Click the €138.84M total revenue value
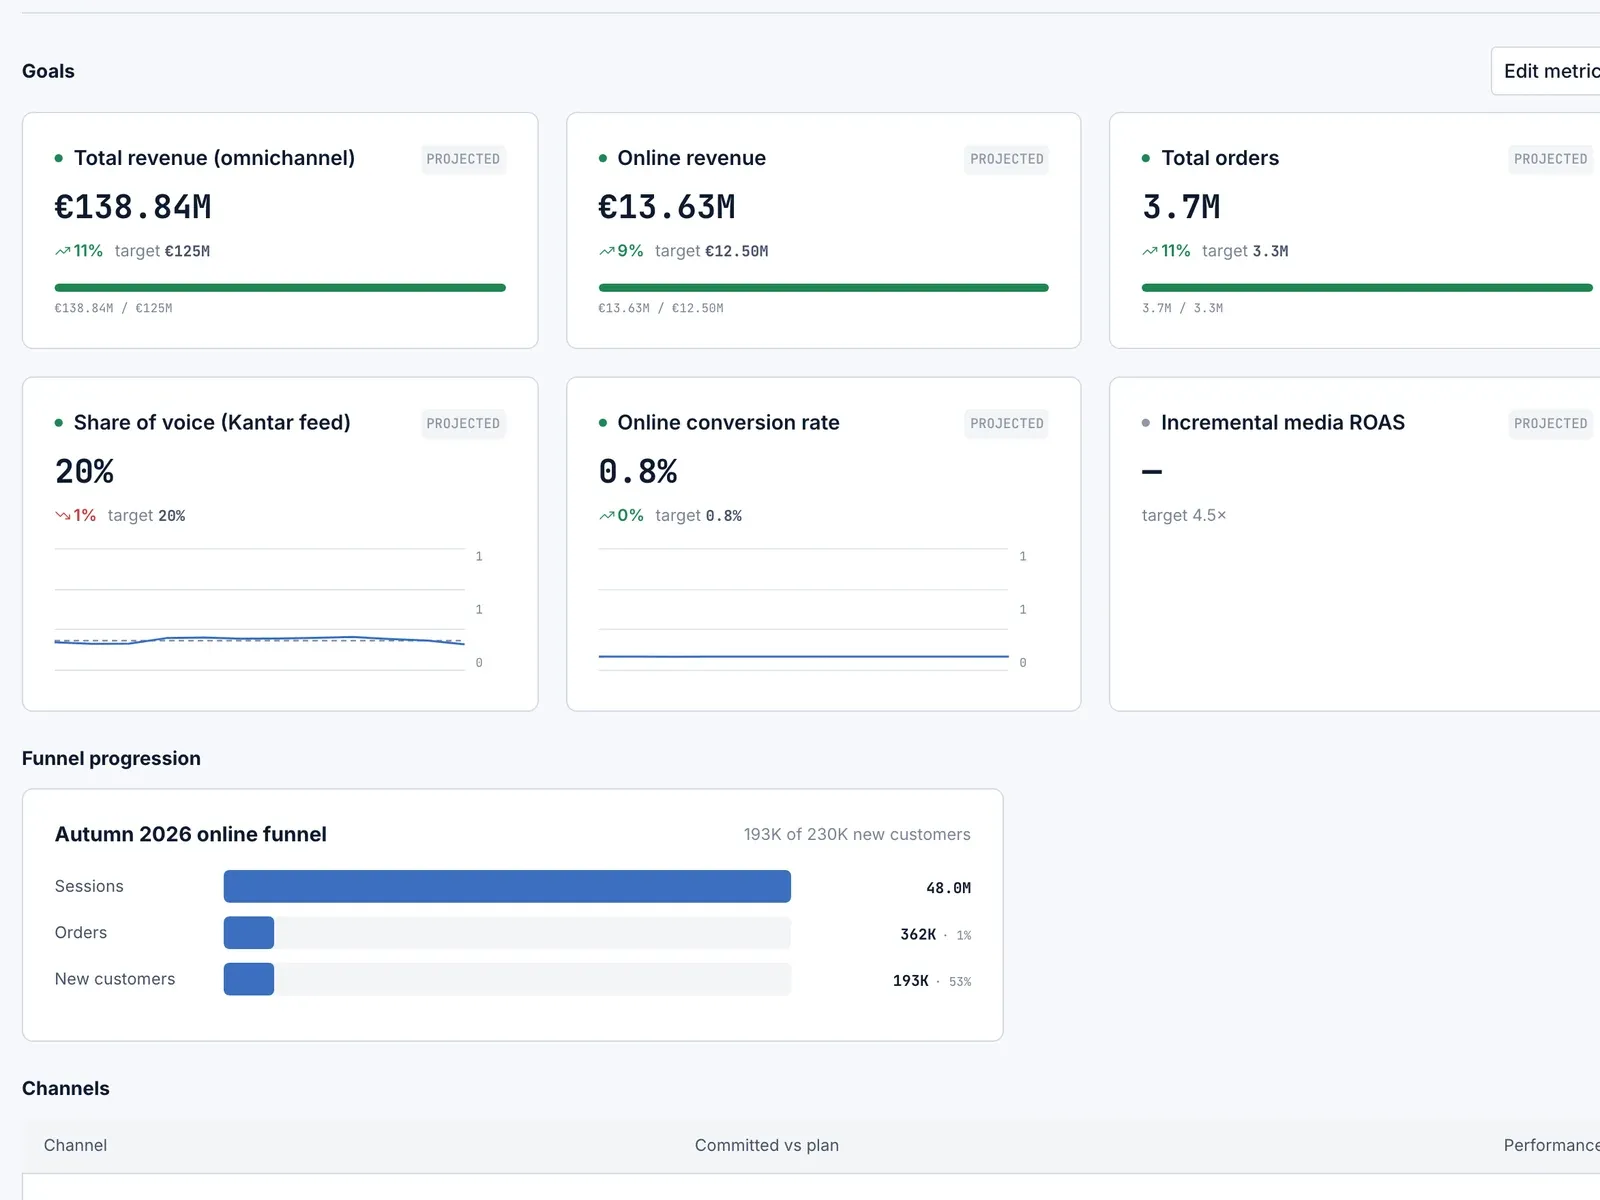Viewport: 1600px width, 1200px height. pos(133,207)
